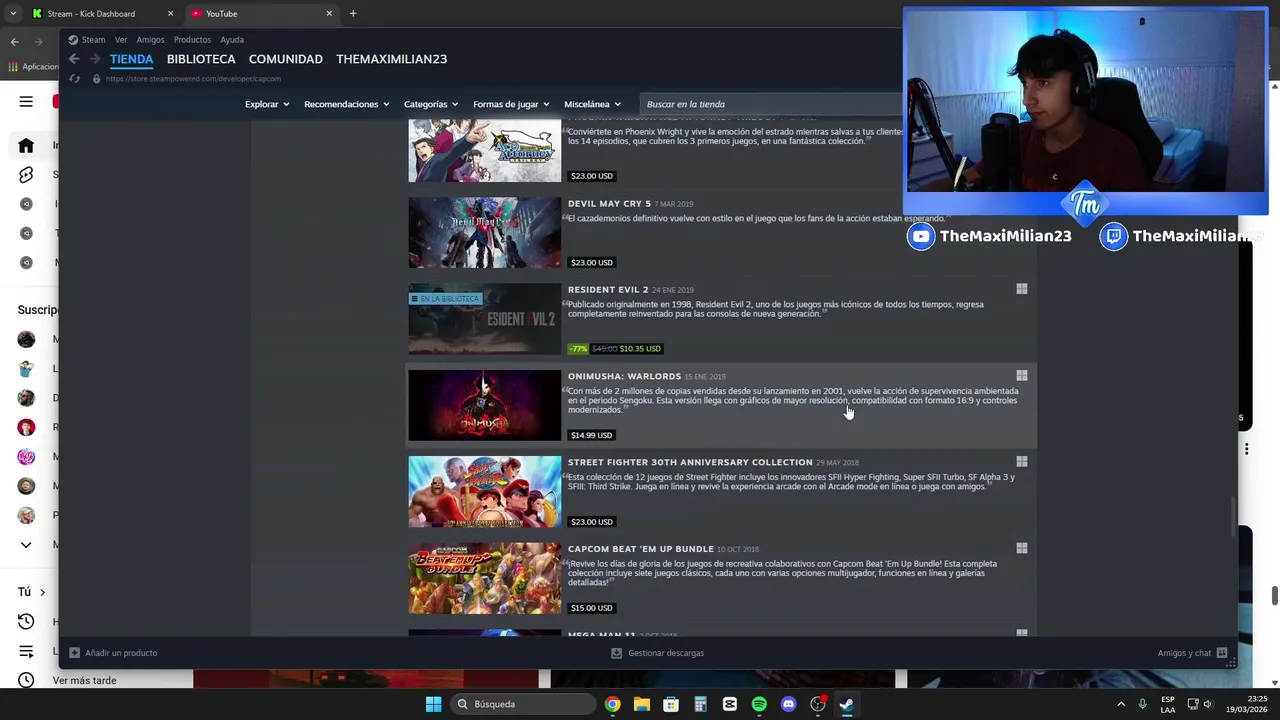Open the Productos menu
1280x720 pixels.
[192, 40]
